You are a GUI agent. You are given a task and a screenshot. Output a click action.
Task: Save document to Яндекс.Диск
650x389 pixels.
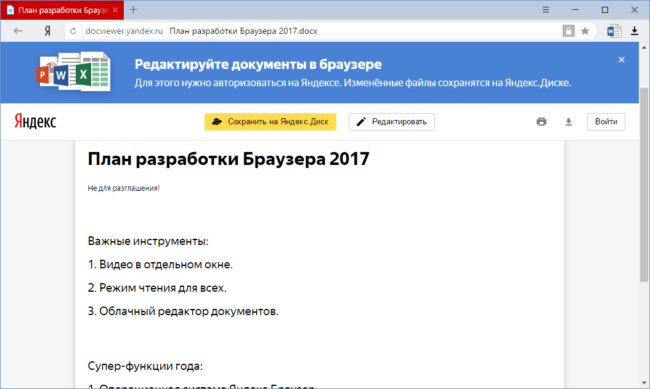tap(270, 122)
